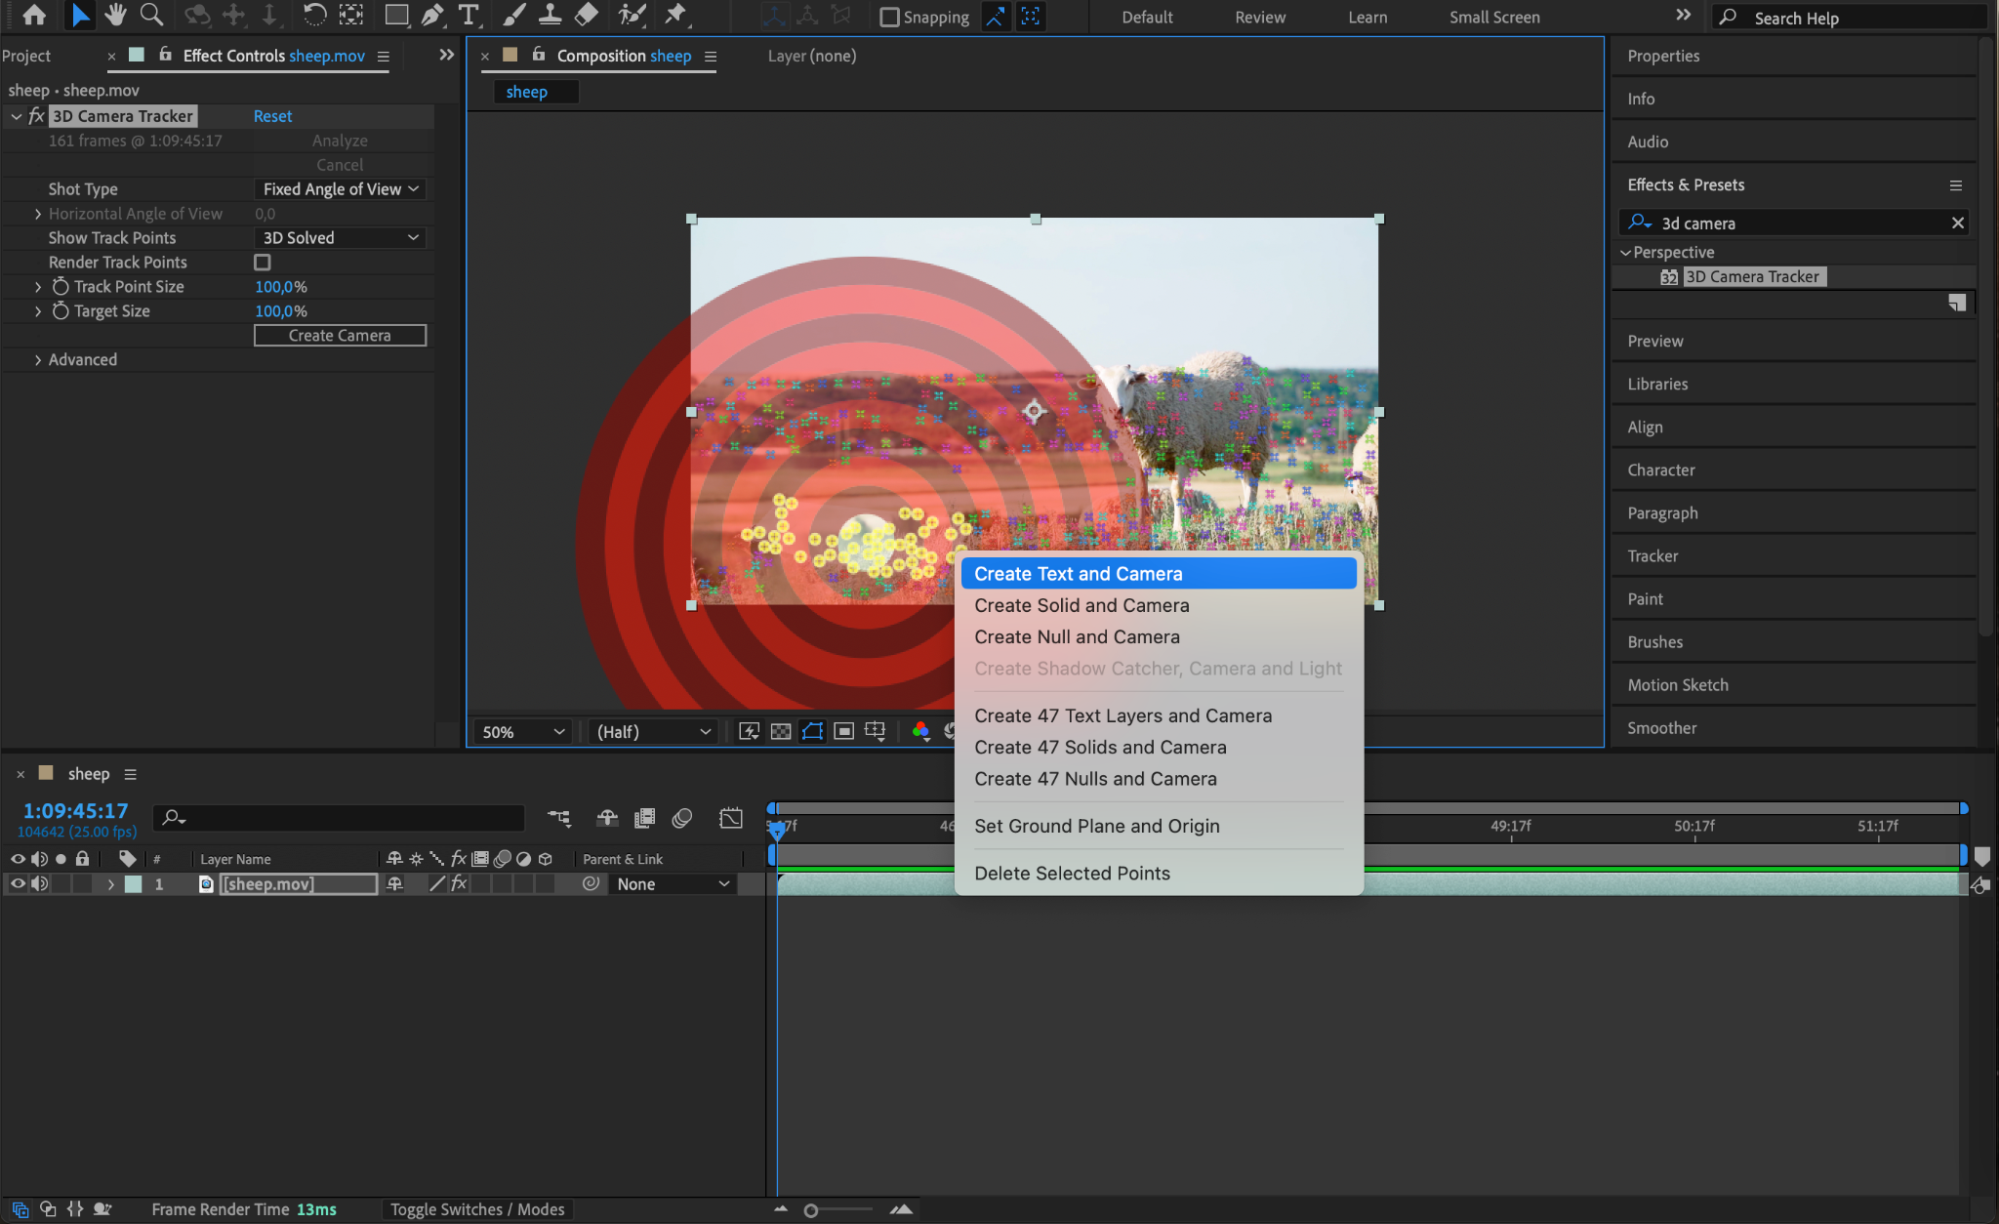The image size is (1999, 1224).
Task: Click the Create Camera button
Action: [x=340, y=336]
